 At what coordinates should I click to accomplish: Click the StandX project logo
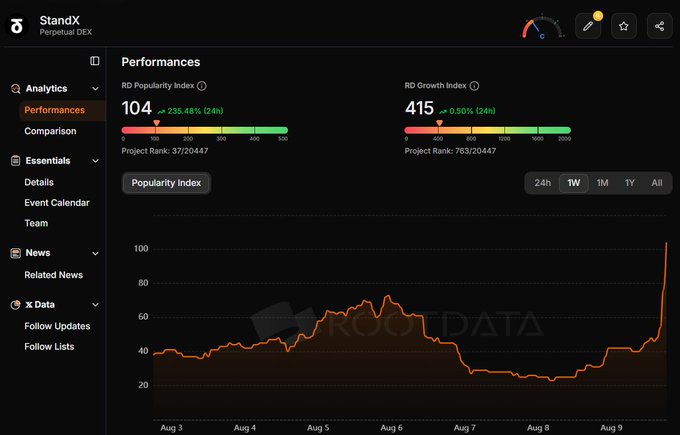pyautogui.click(x=16, y=26)
